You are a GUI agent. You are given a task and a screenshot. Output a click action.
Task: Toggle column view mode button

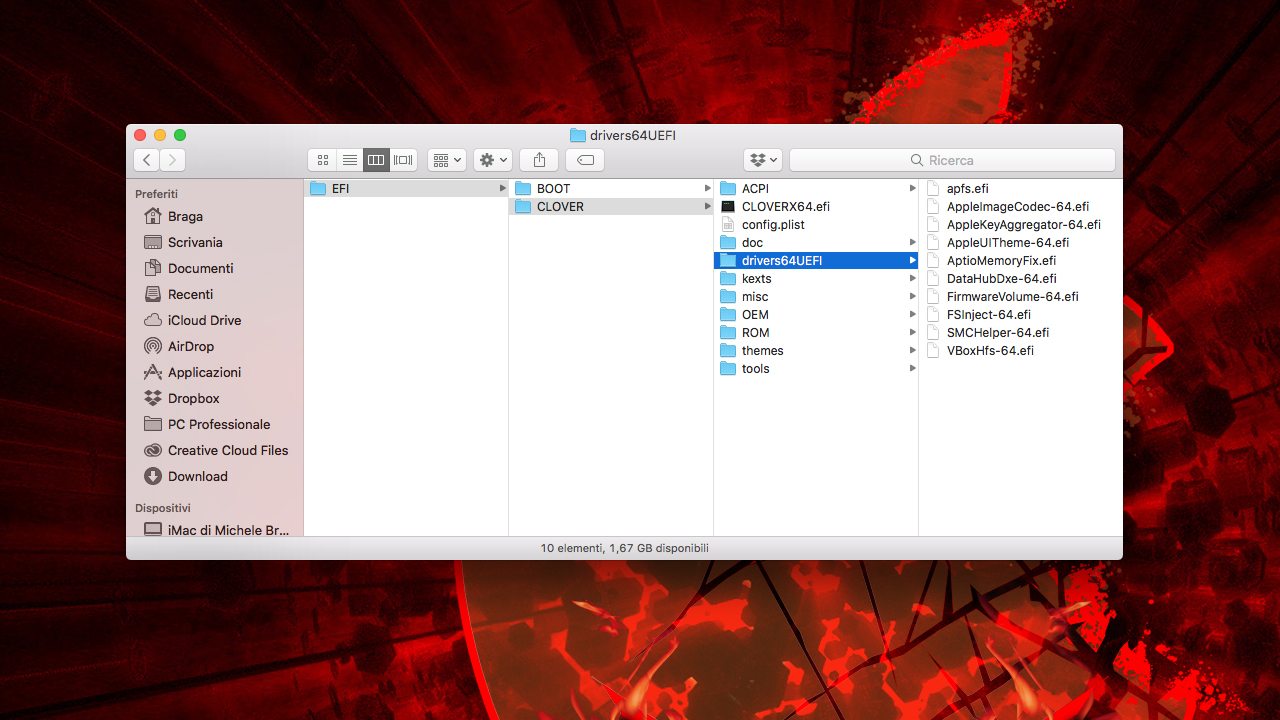pos(376,160)
